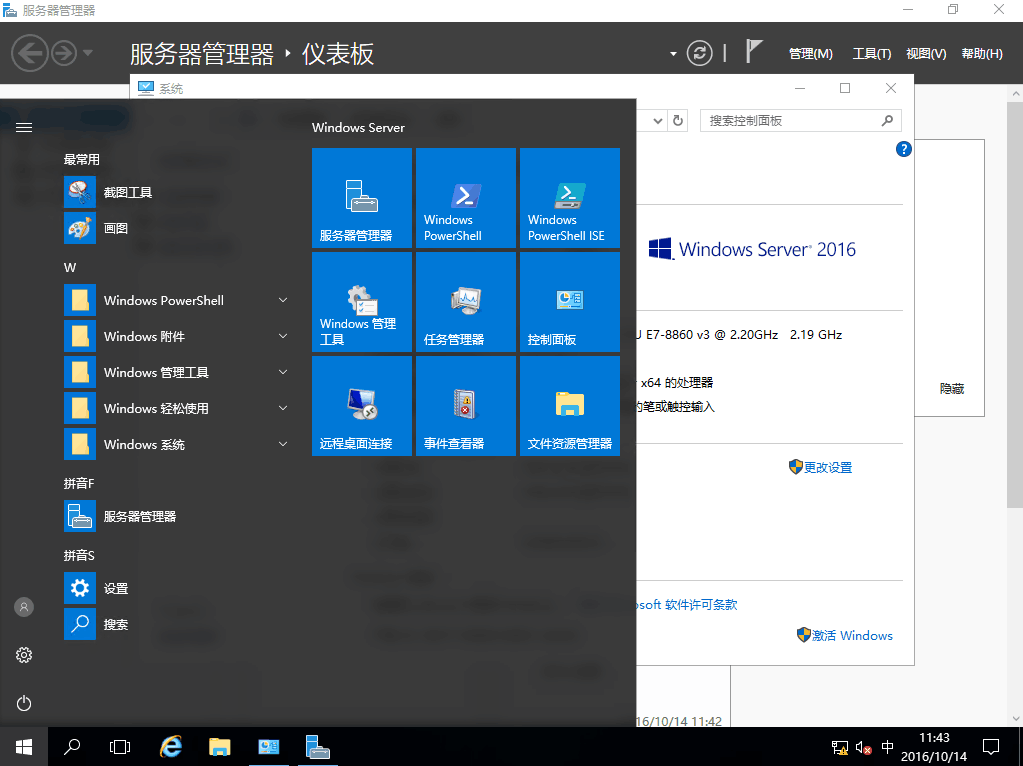1023x766 pixels.
Task: Switch to Server Manager taskbar icon
Action: (318, 747)
